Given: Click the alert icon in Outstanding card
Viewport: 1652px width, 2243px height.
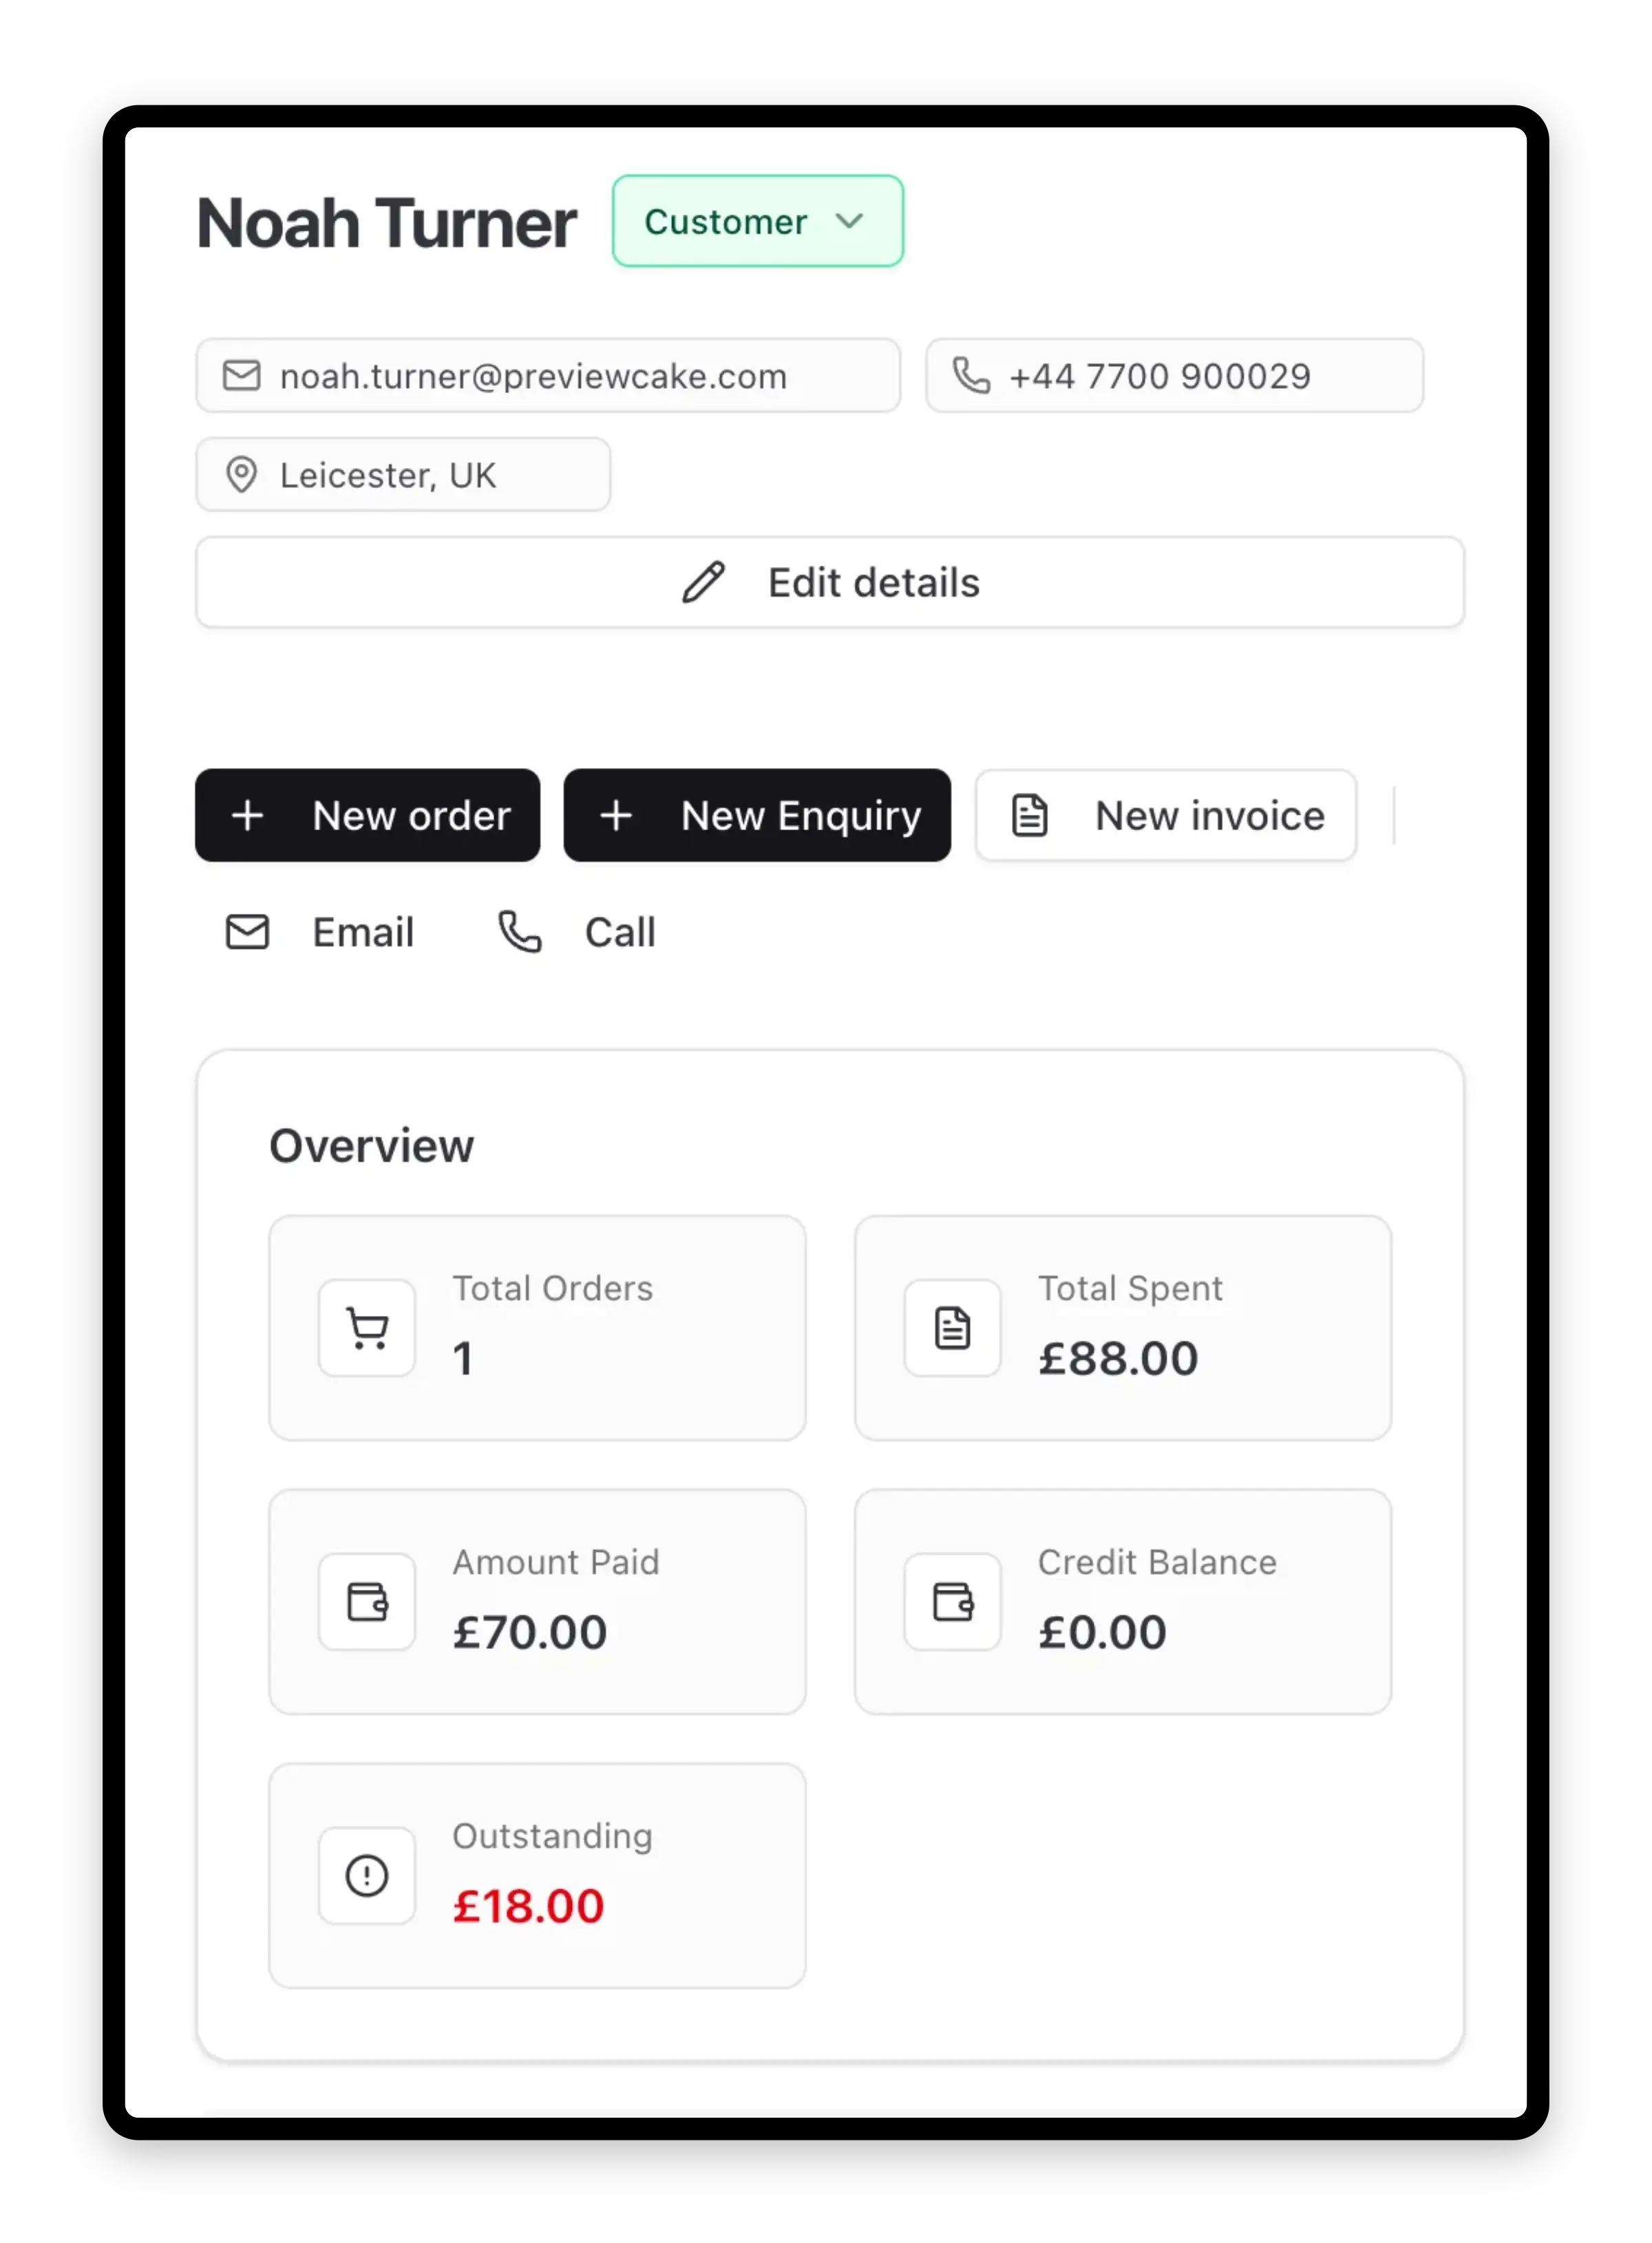Looking at the screenshot, I should pyautogui.click(x=367, y=1876).
